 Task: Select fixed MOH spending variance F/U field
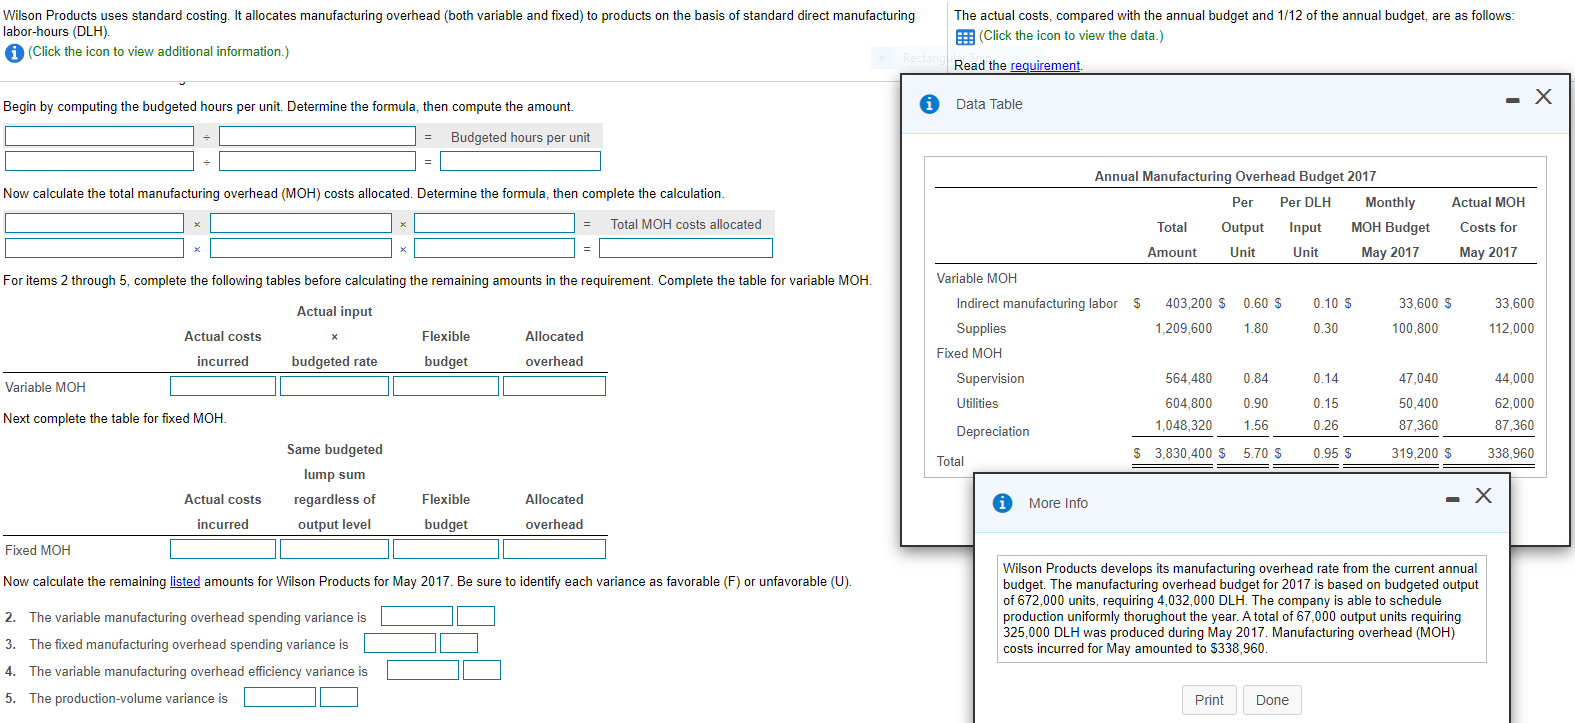[459, 643]
